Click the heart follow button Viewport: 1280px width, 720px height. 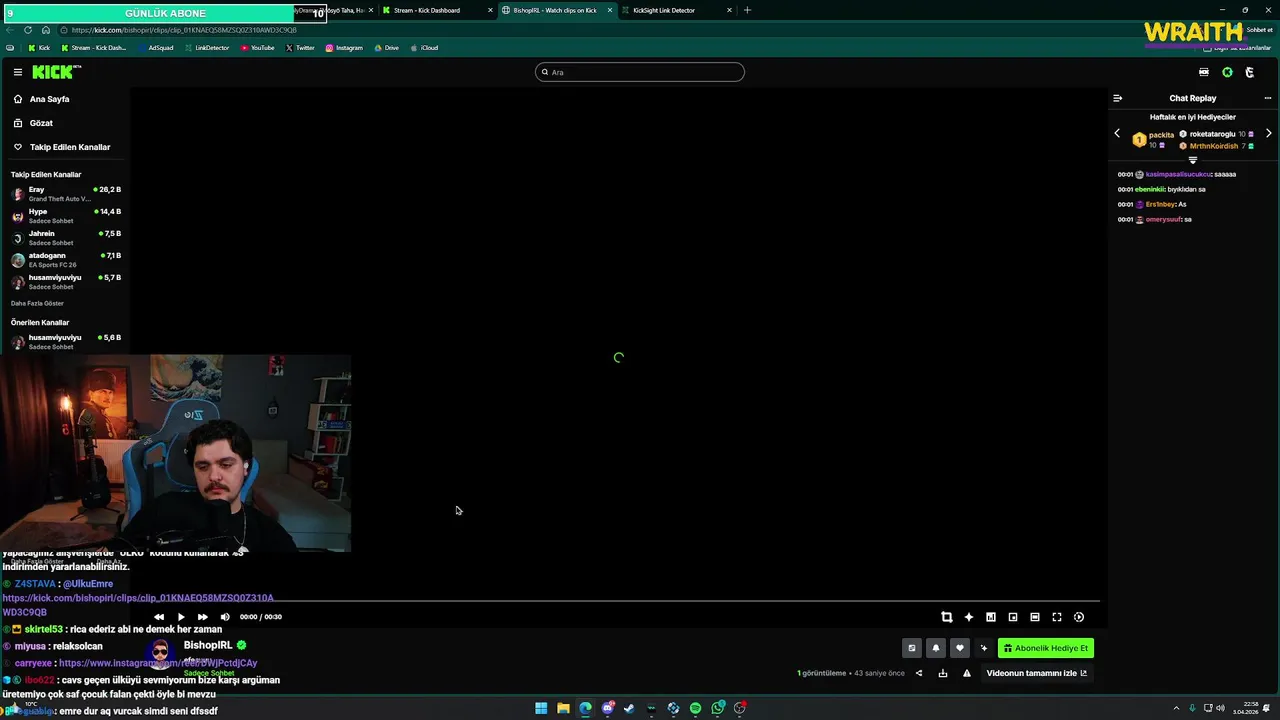960,648
